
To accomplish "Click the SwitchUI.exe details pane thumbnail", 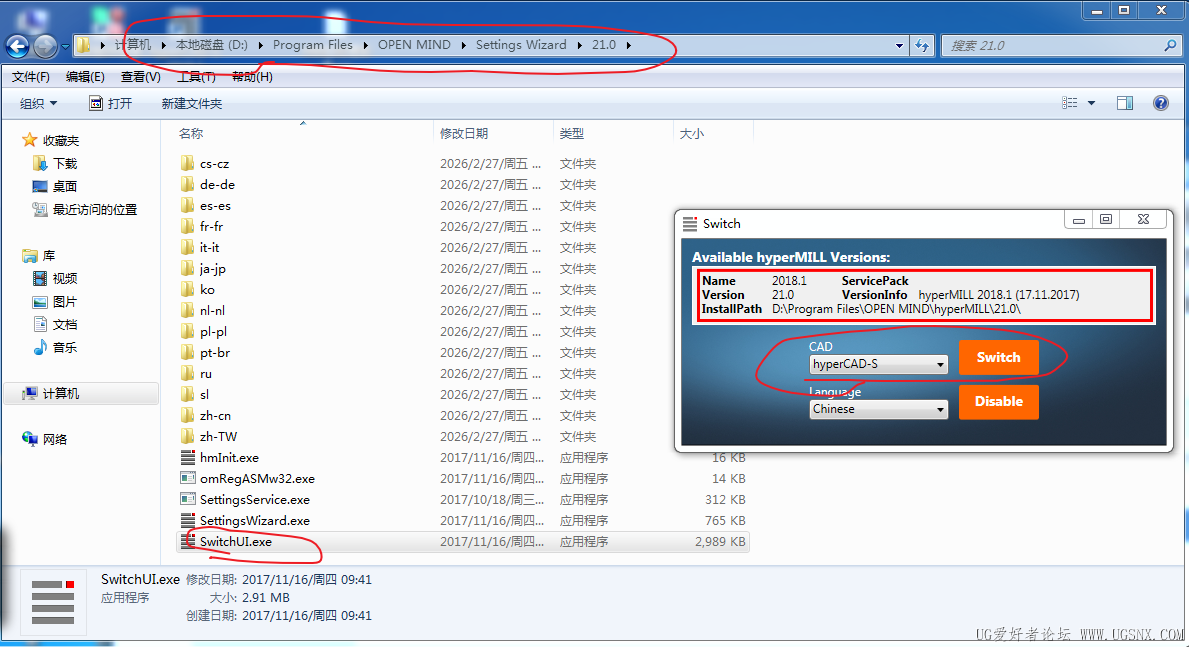I will click(x=53, y=602).
